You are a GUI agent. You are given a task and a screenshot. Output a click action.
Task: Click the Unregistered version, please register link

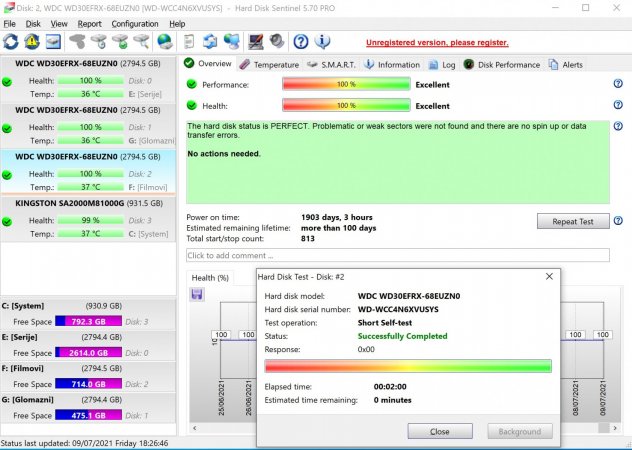pos(437,42)
